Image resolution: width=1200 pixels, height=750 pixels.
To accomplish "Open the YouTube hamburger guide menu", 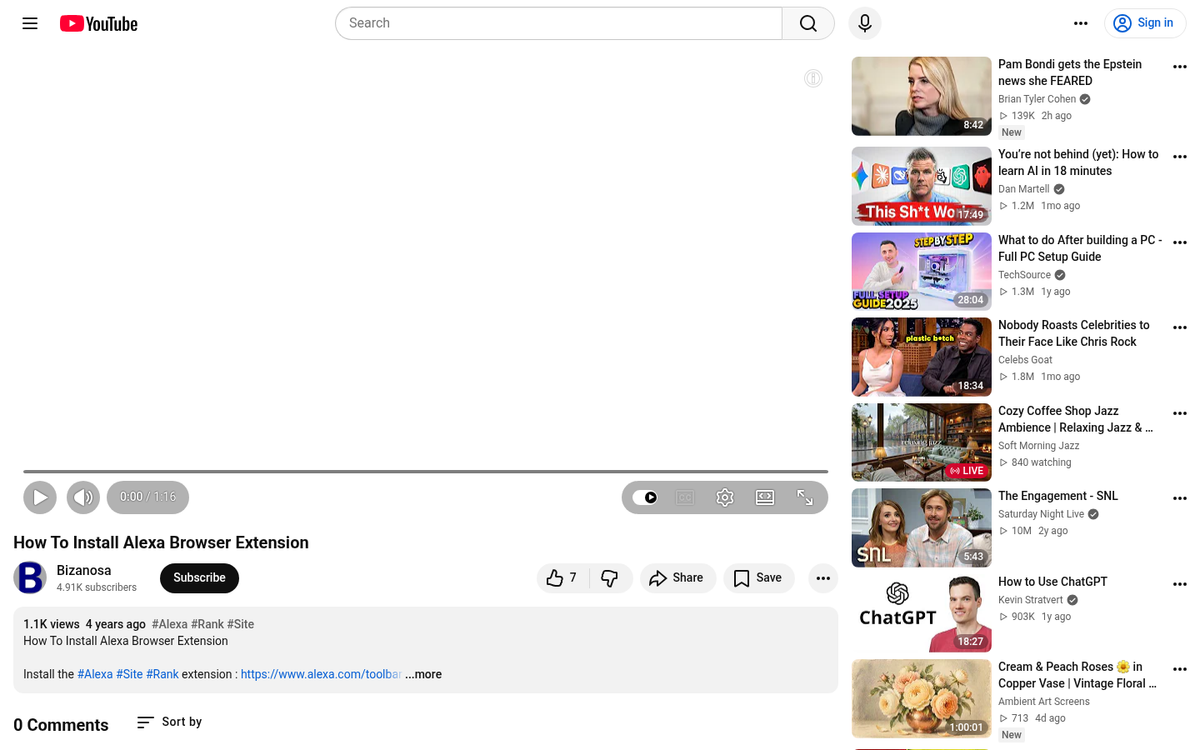I will pyautogui.click(x=30, y=23).
